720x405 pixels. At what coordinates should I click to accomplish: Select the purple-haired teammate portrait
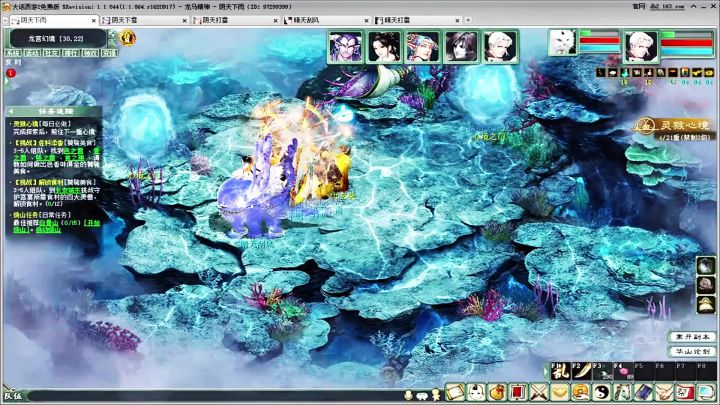pyautogui.click(x=345, y=46)
